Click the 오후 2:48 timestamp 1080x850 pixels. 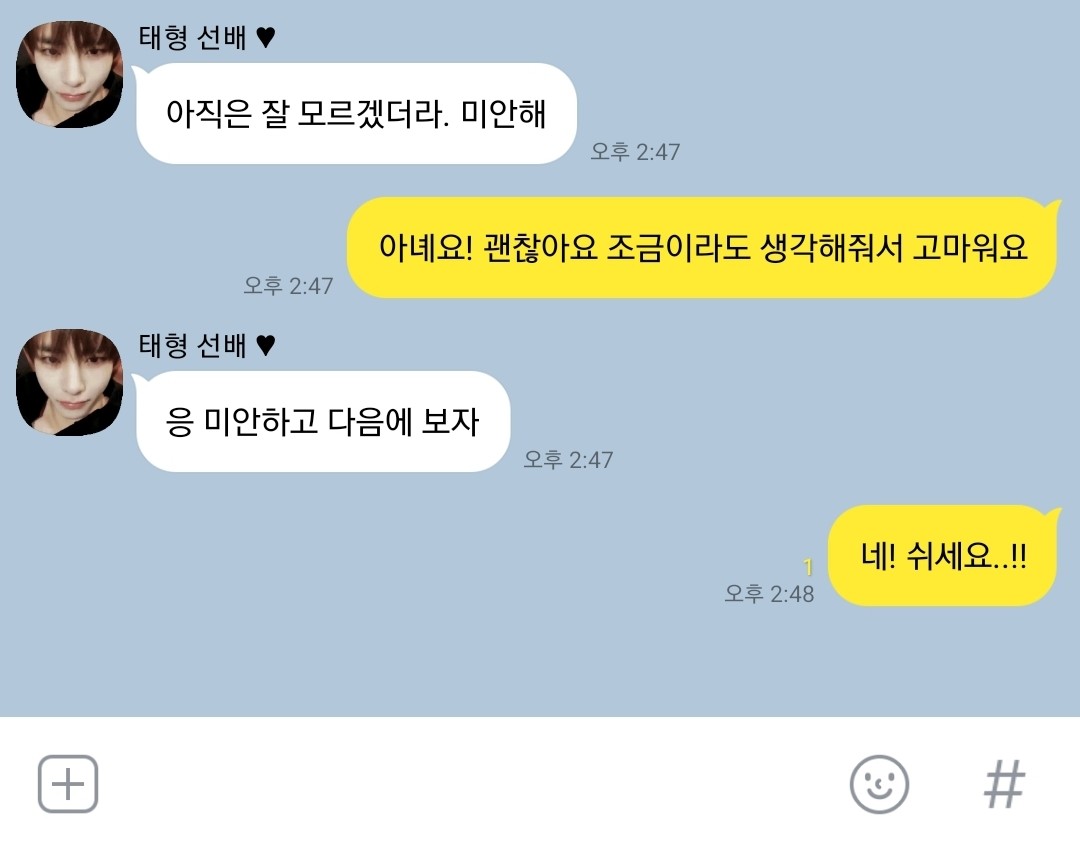(769, 593)
